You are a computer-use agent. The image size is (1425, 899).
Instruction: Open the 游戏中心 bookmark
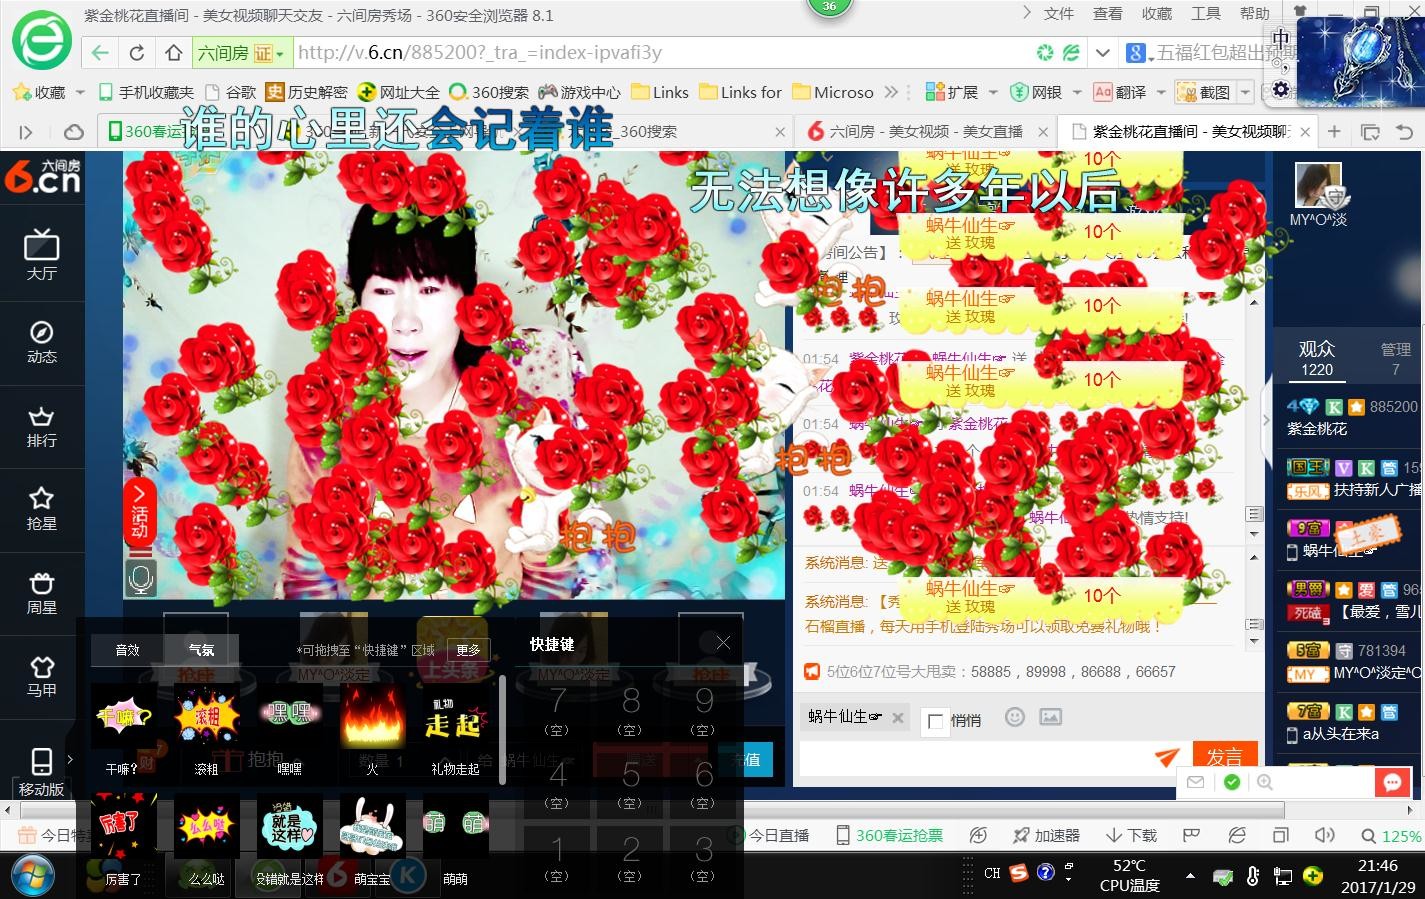coord(579,92)
